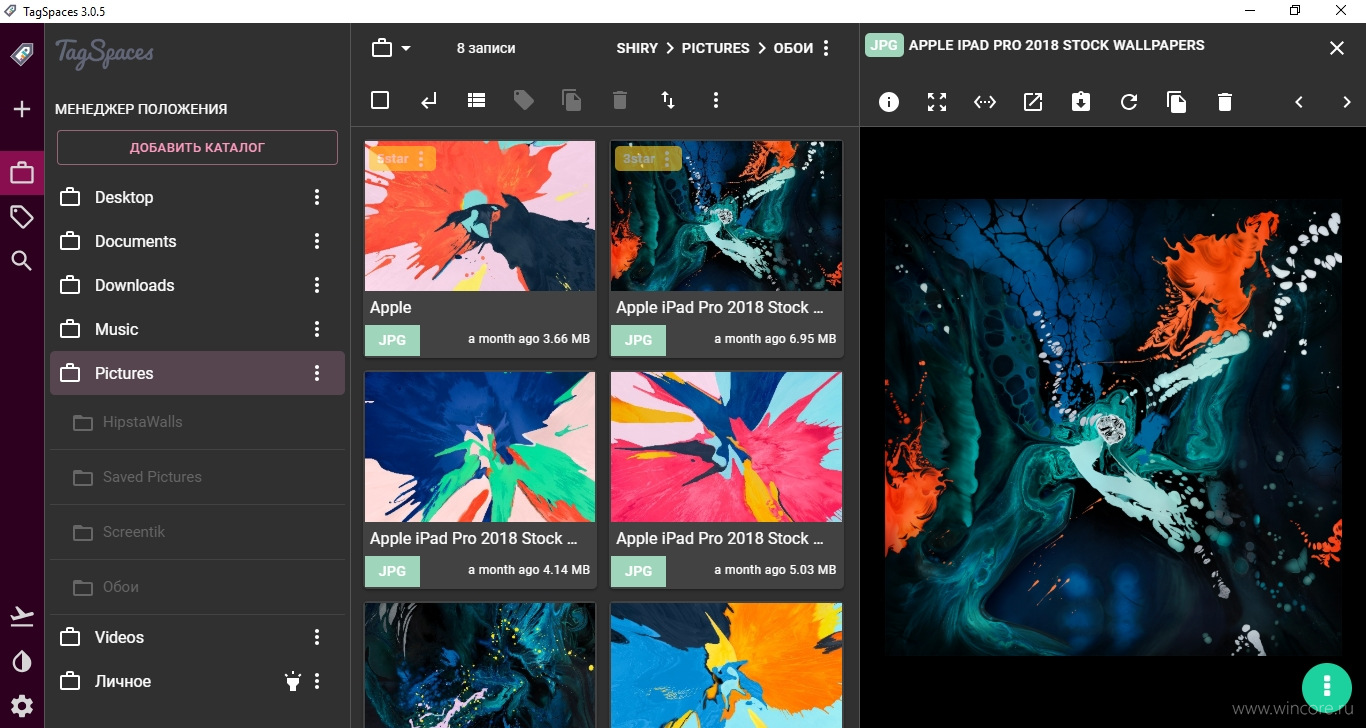Open the file toolbar more options menu

[716, 100]
